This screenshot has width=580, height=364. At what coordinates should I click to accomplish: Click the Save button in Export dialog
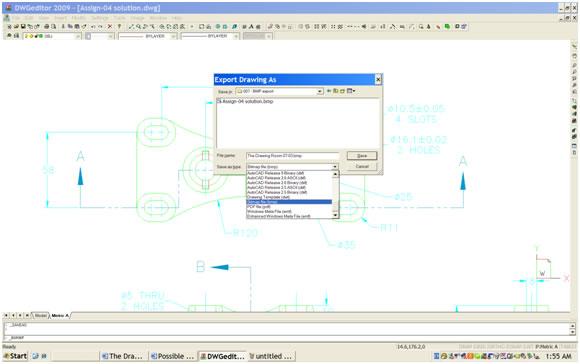click(x=362, y=156)
